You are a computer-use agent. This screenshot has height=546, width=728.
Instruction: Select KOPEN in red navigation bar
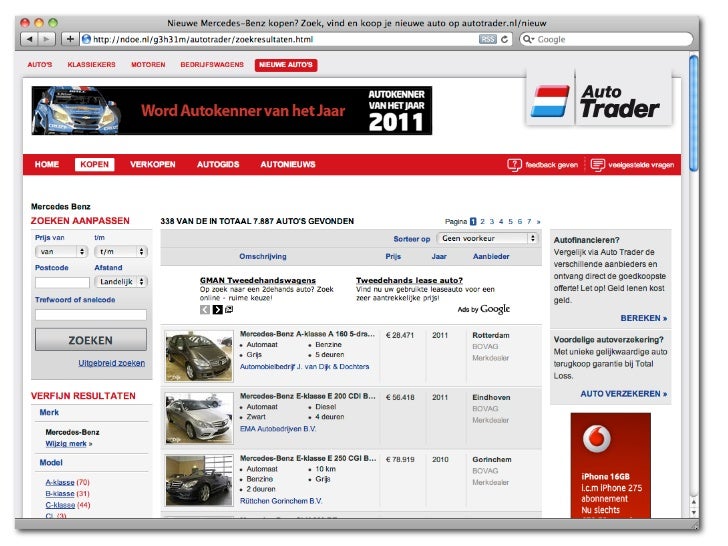pyautogui.click(x=94, y=164)
